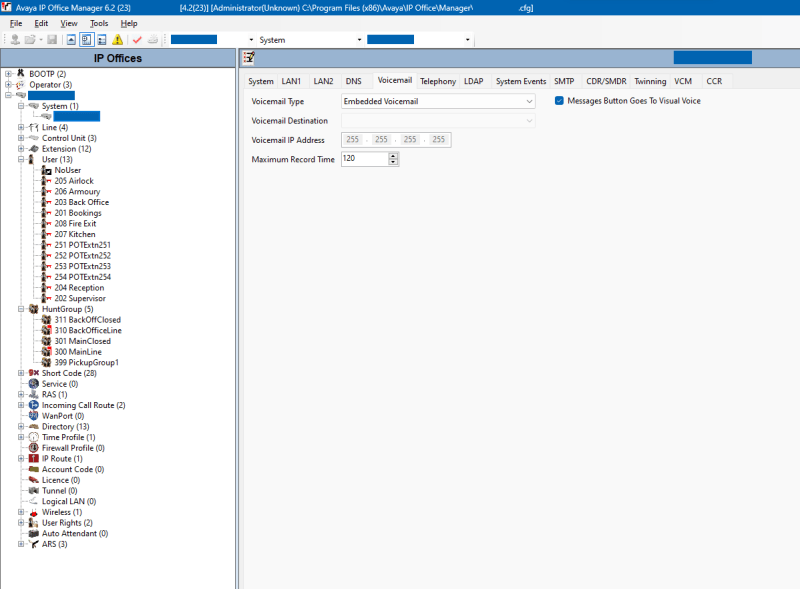Viewport: 800px width, 589px height.
Task: Click the BOOTP node icon
Action: [20, 73]
